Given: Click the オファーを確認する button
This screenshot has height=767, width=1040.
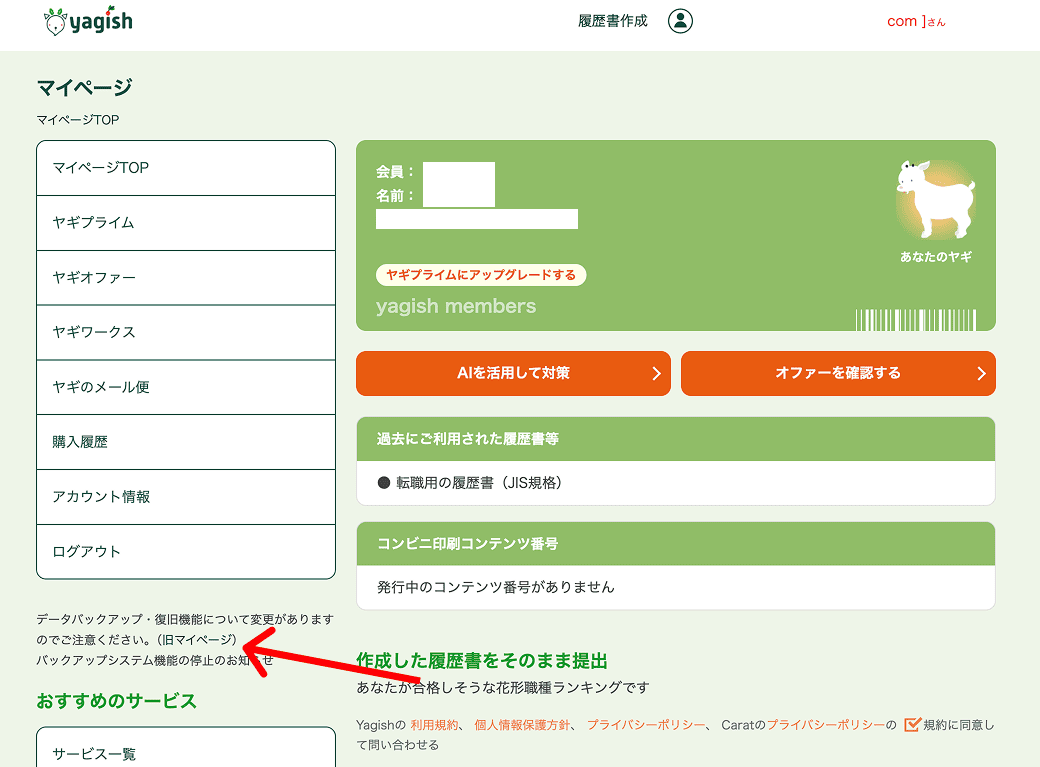Looking at the screenshot, I should (x=838, y=374).
